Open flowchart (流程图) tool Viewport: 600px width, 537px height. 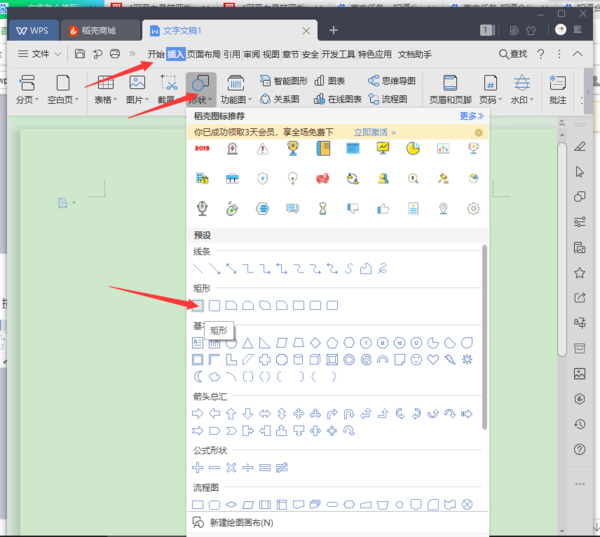point(388,99)
